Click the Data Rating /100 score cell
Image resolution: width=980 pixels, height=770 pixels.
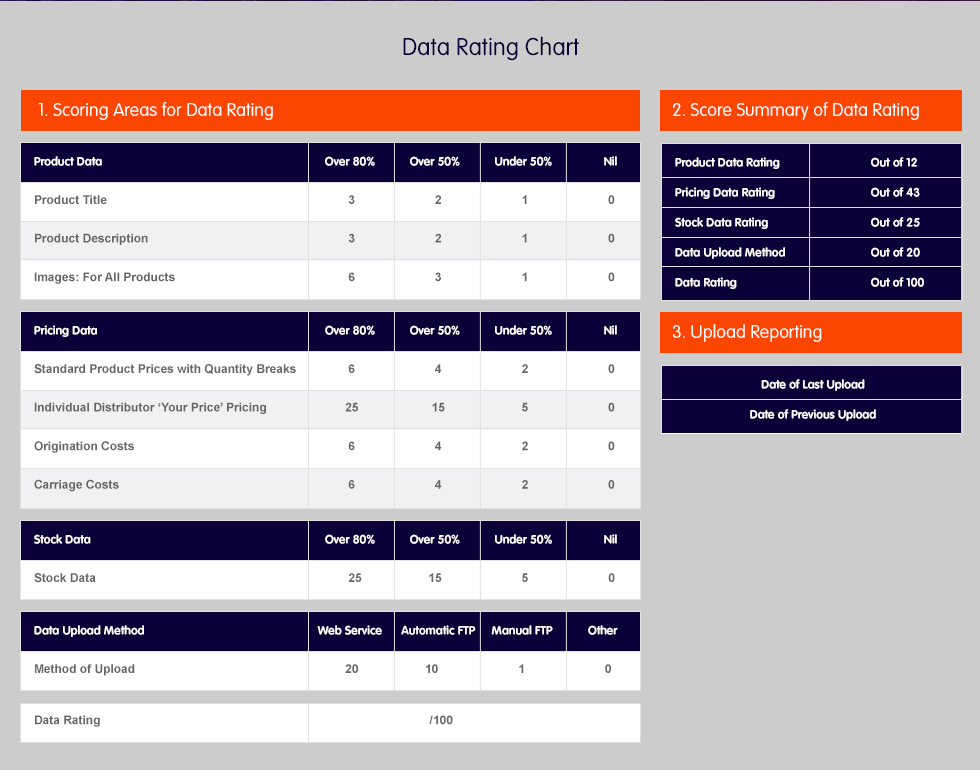[441, 720]
